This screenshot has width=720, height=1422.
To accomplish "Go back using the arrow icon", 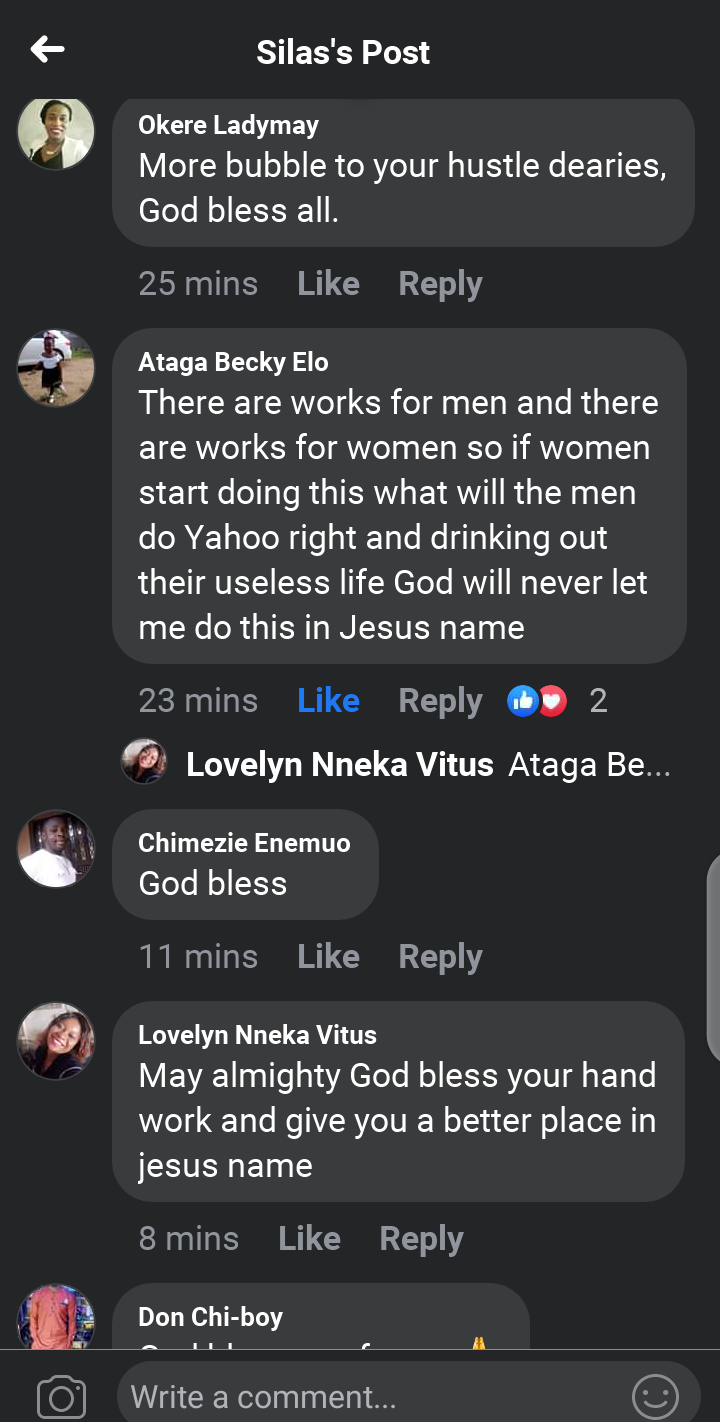I will (47, 49).
